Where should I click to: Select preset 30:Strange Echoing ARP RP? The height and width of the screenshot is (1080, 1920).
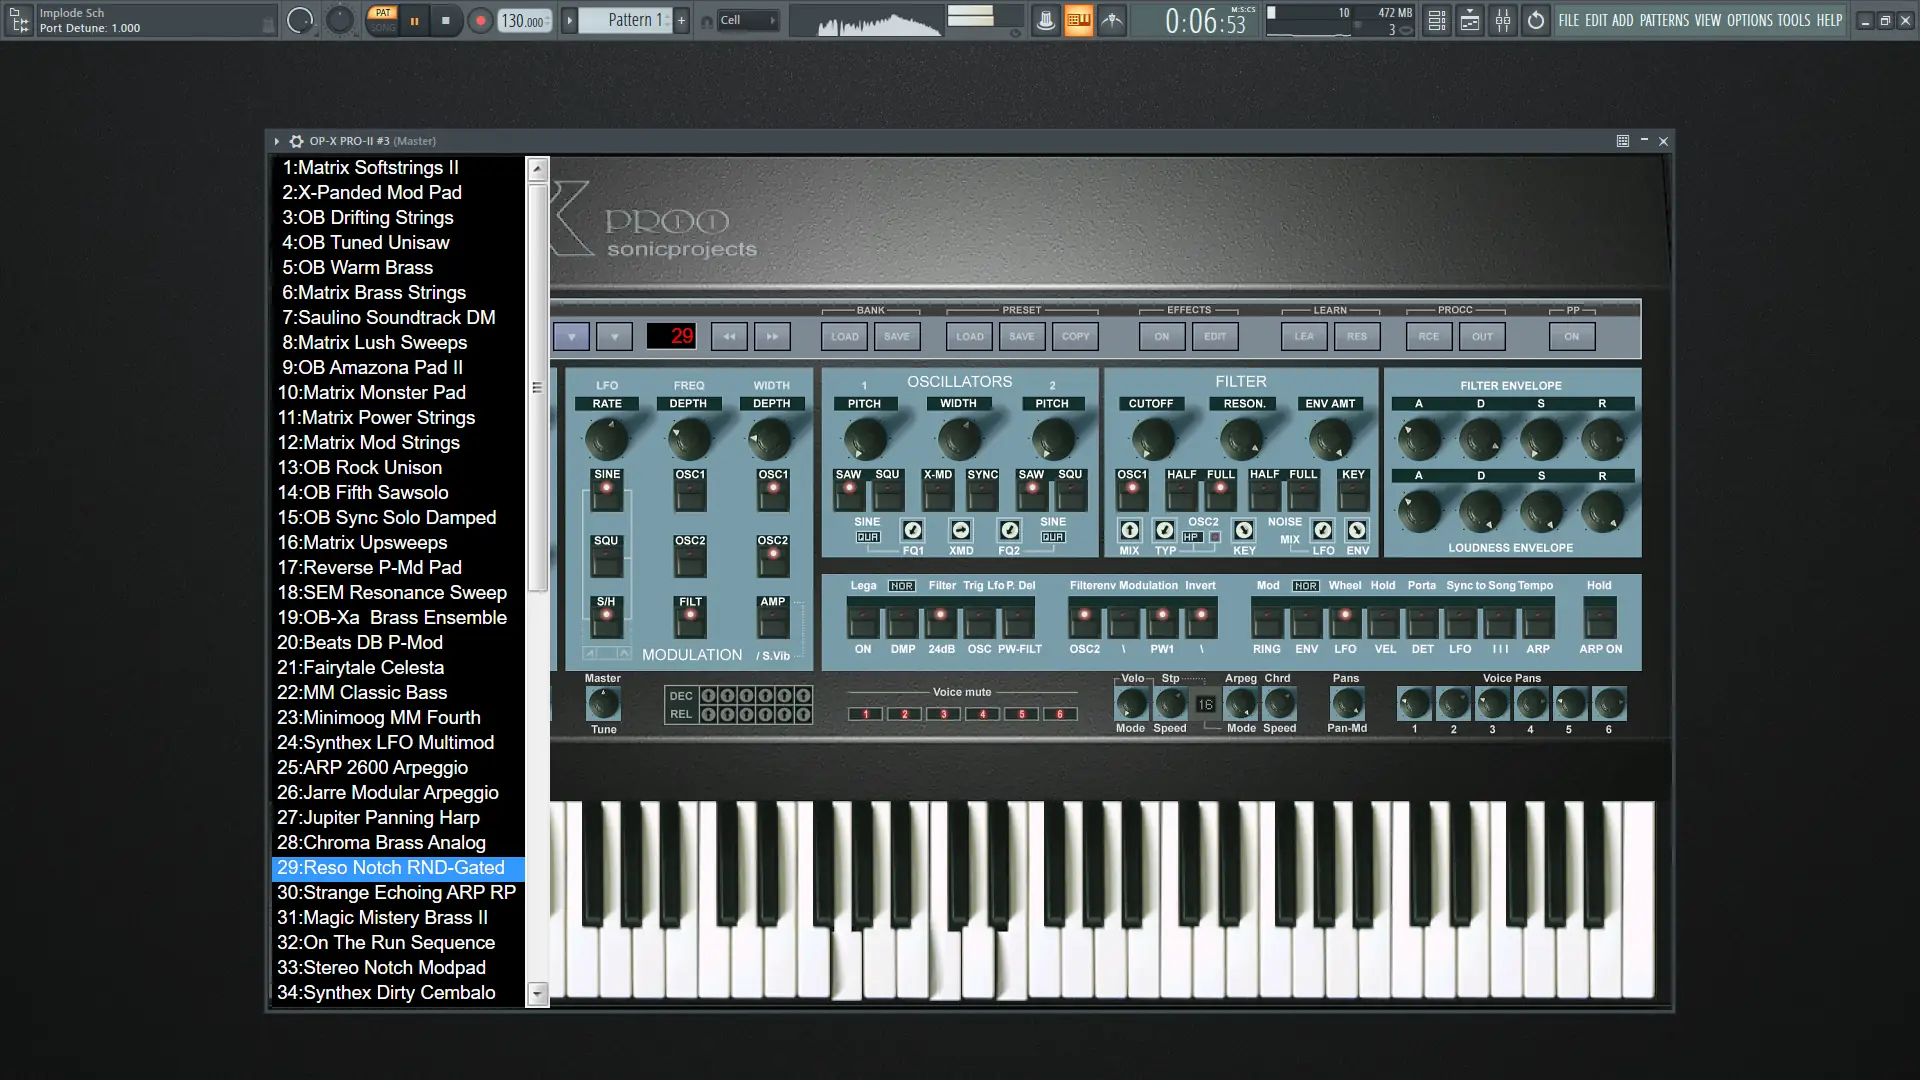point(396,892)
